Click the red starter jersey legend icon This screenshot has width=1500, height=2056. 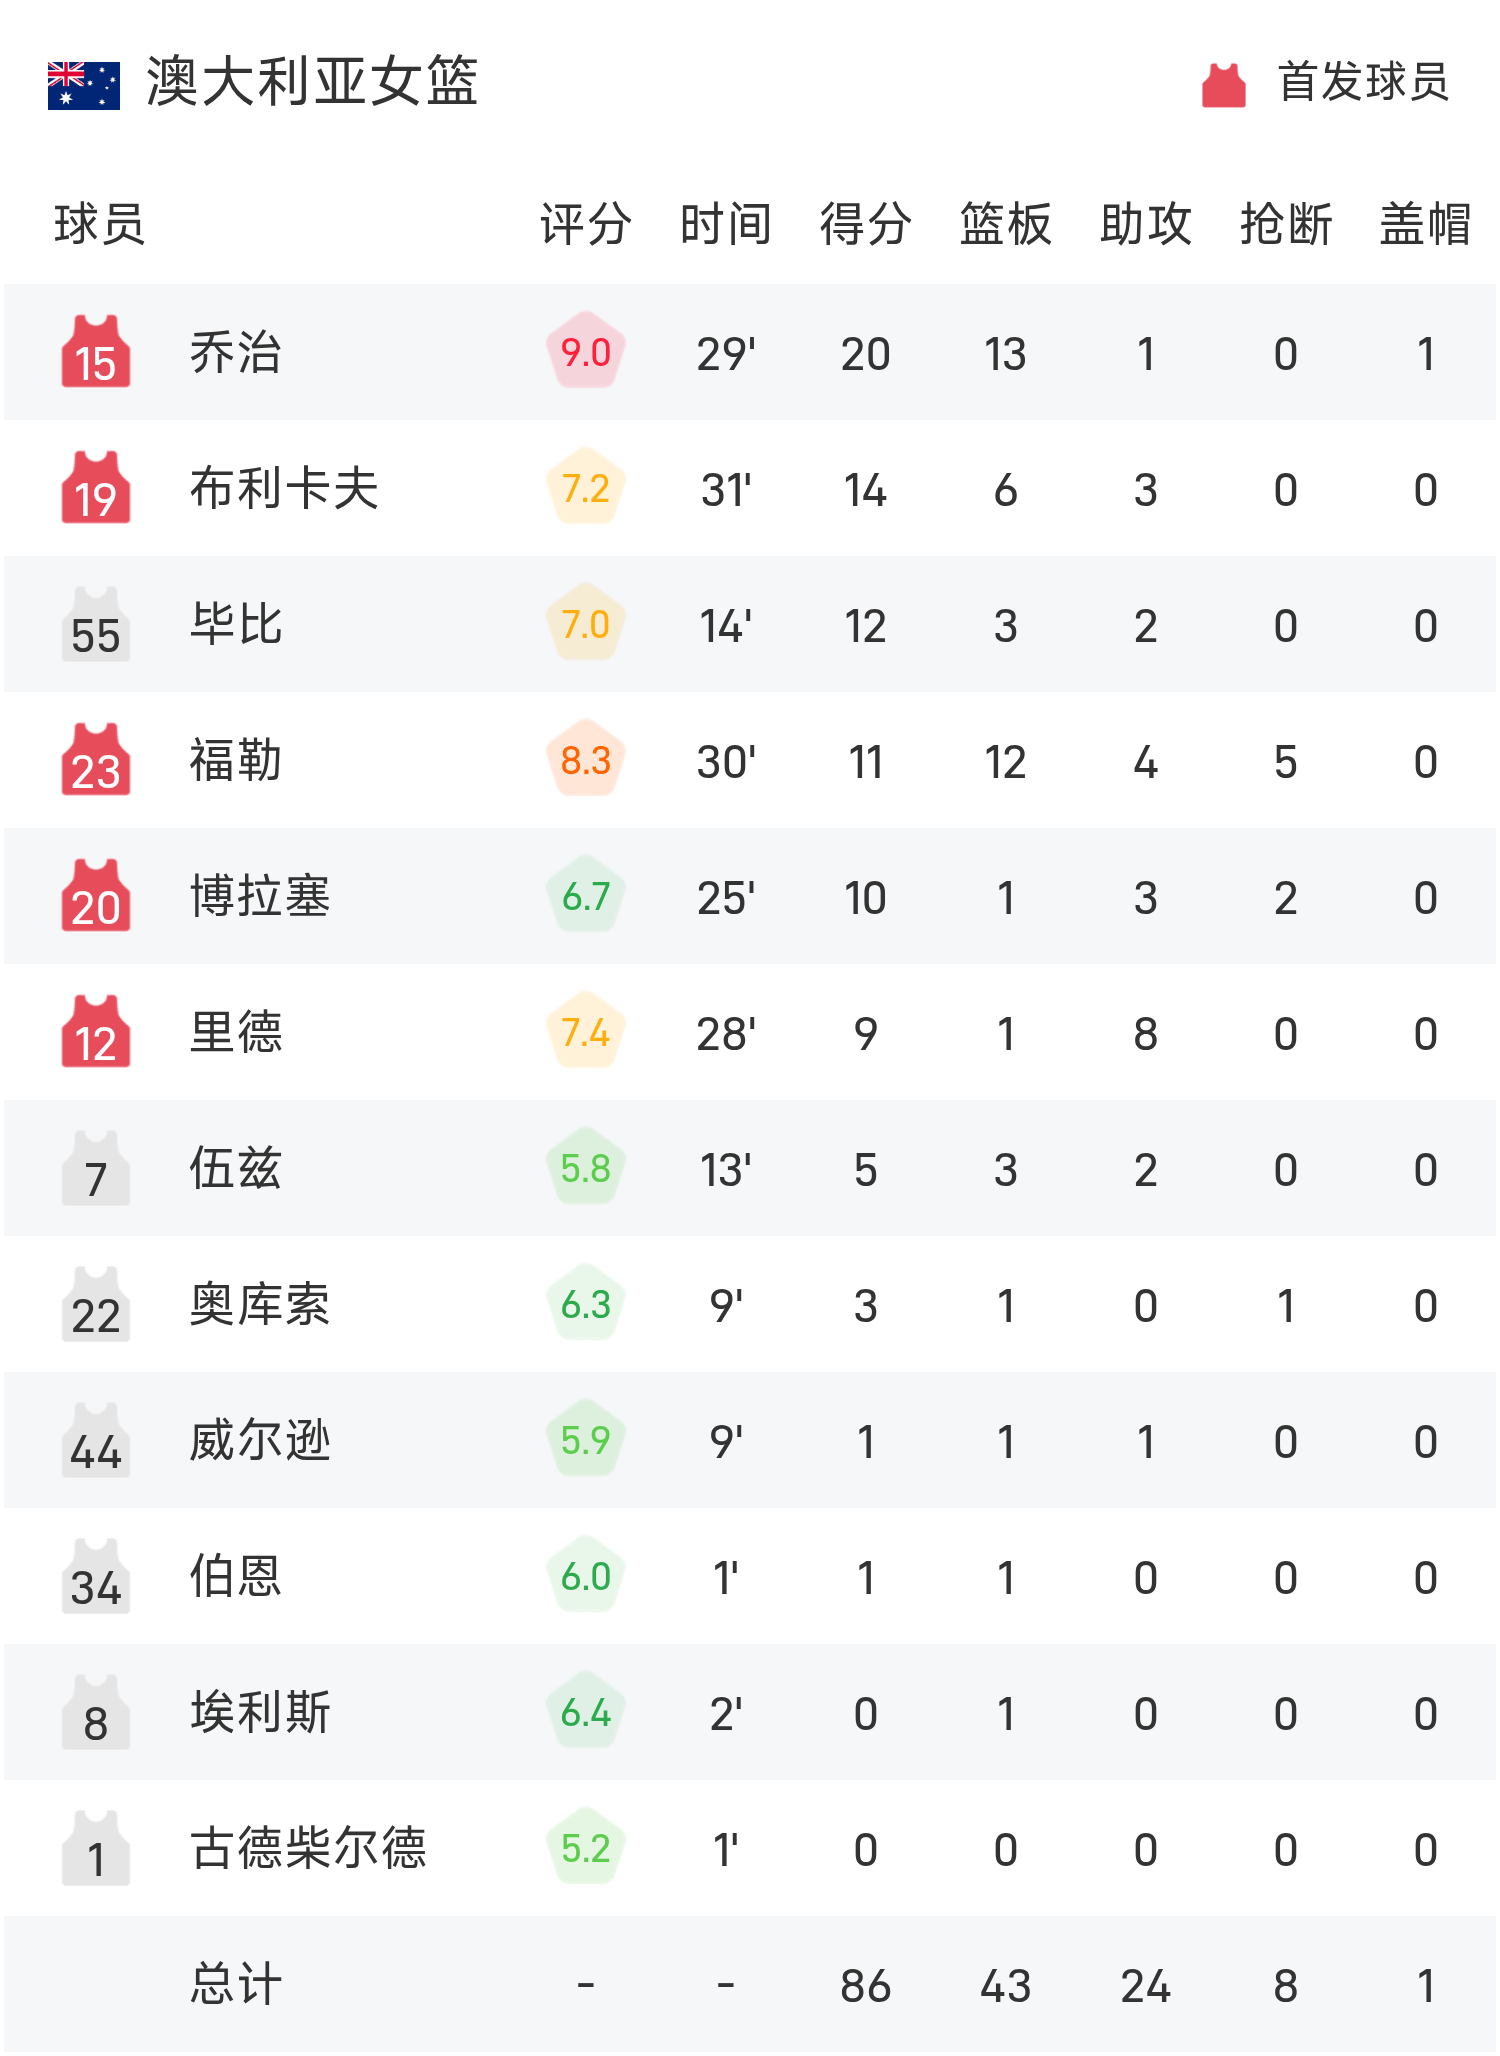tap(1224, 85)
